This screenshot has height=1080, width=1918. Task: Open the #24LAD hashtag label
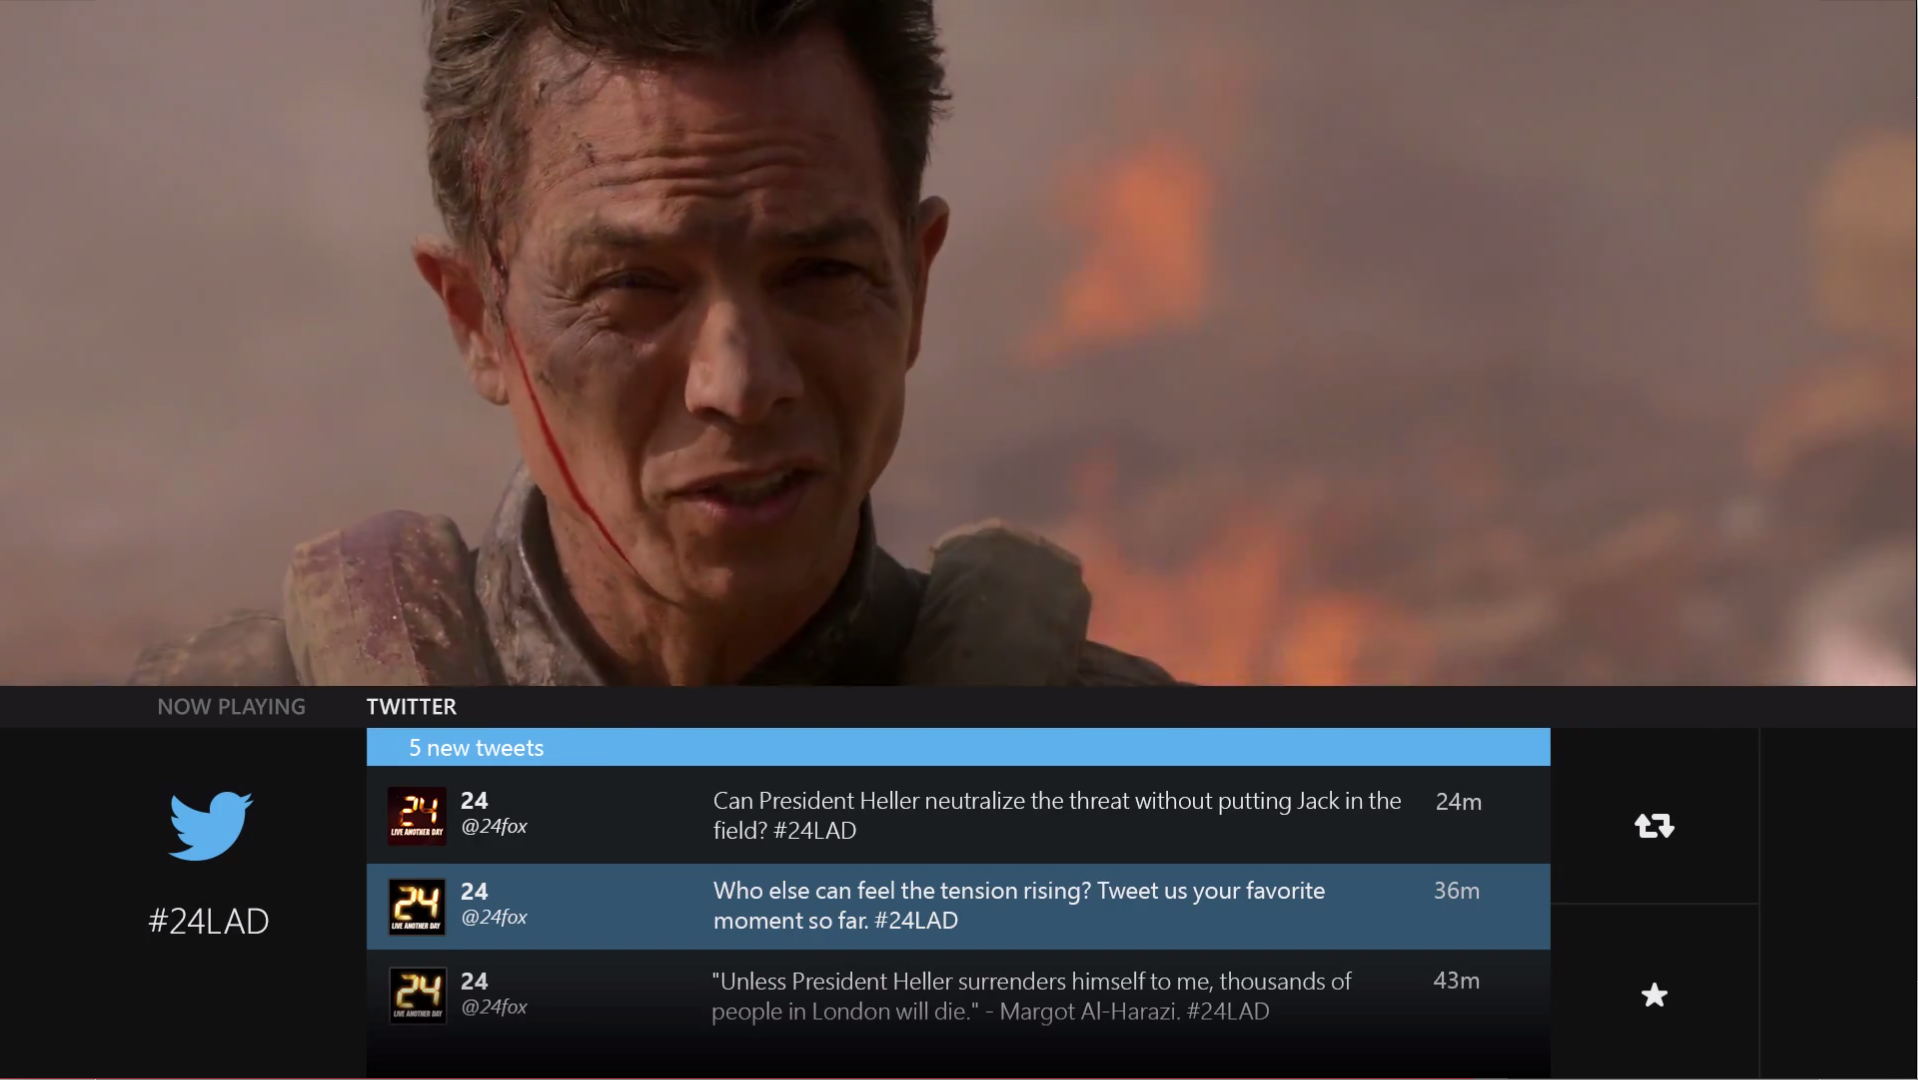(209, 921)
